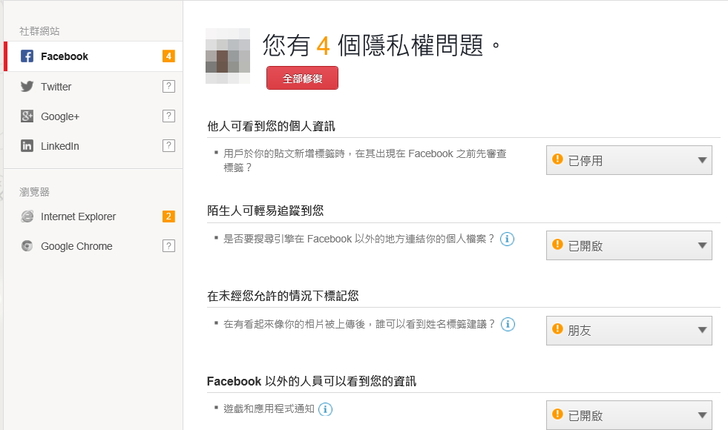Click info icon next to 遊戲和應用程式通知
Viewport: 728px width, 430px height.
pyautogui.click(x=325, y=409)
